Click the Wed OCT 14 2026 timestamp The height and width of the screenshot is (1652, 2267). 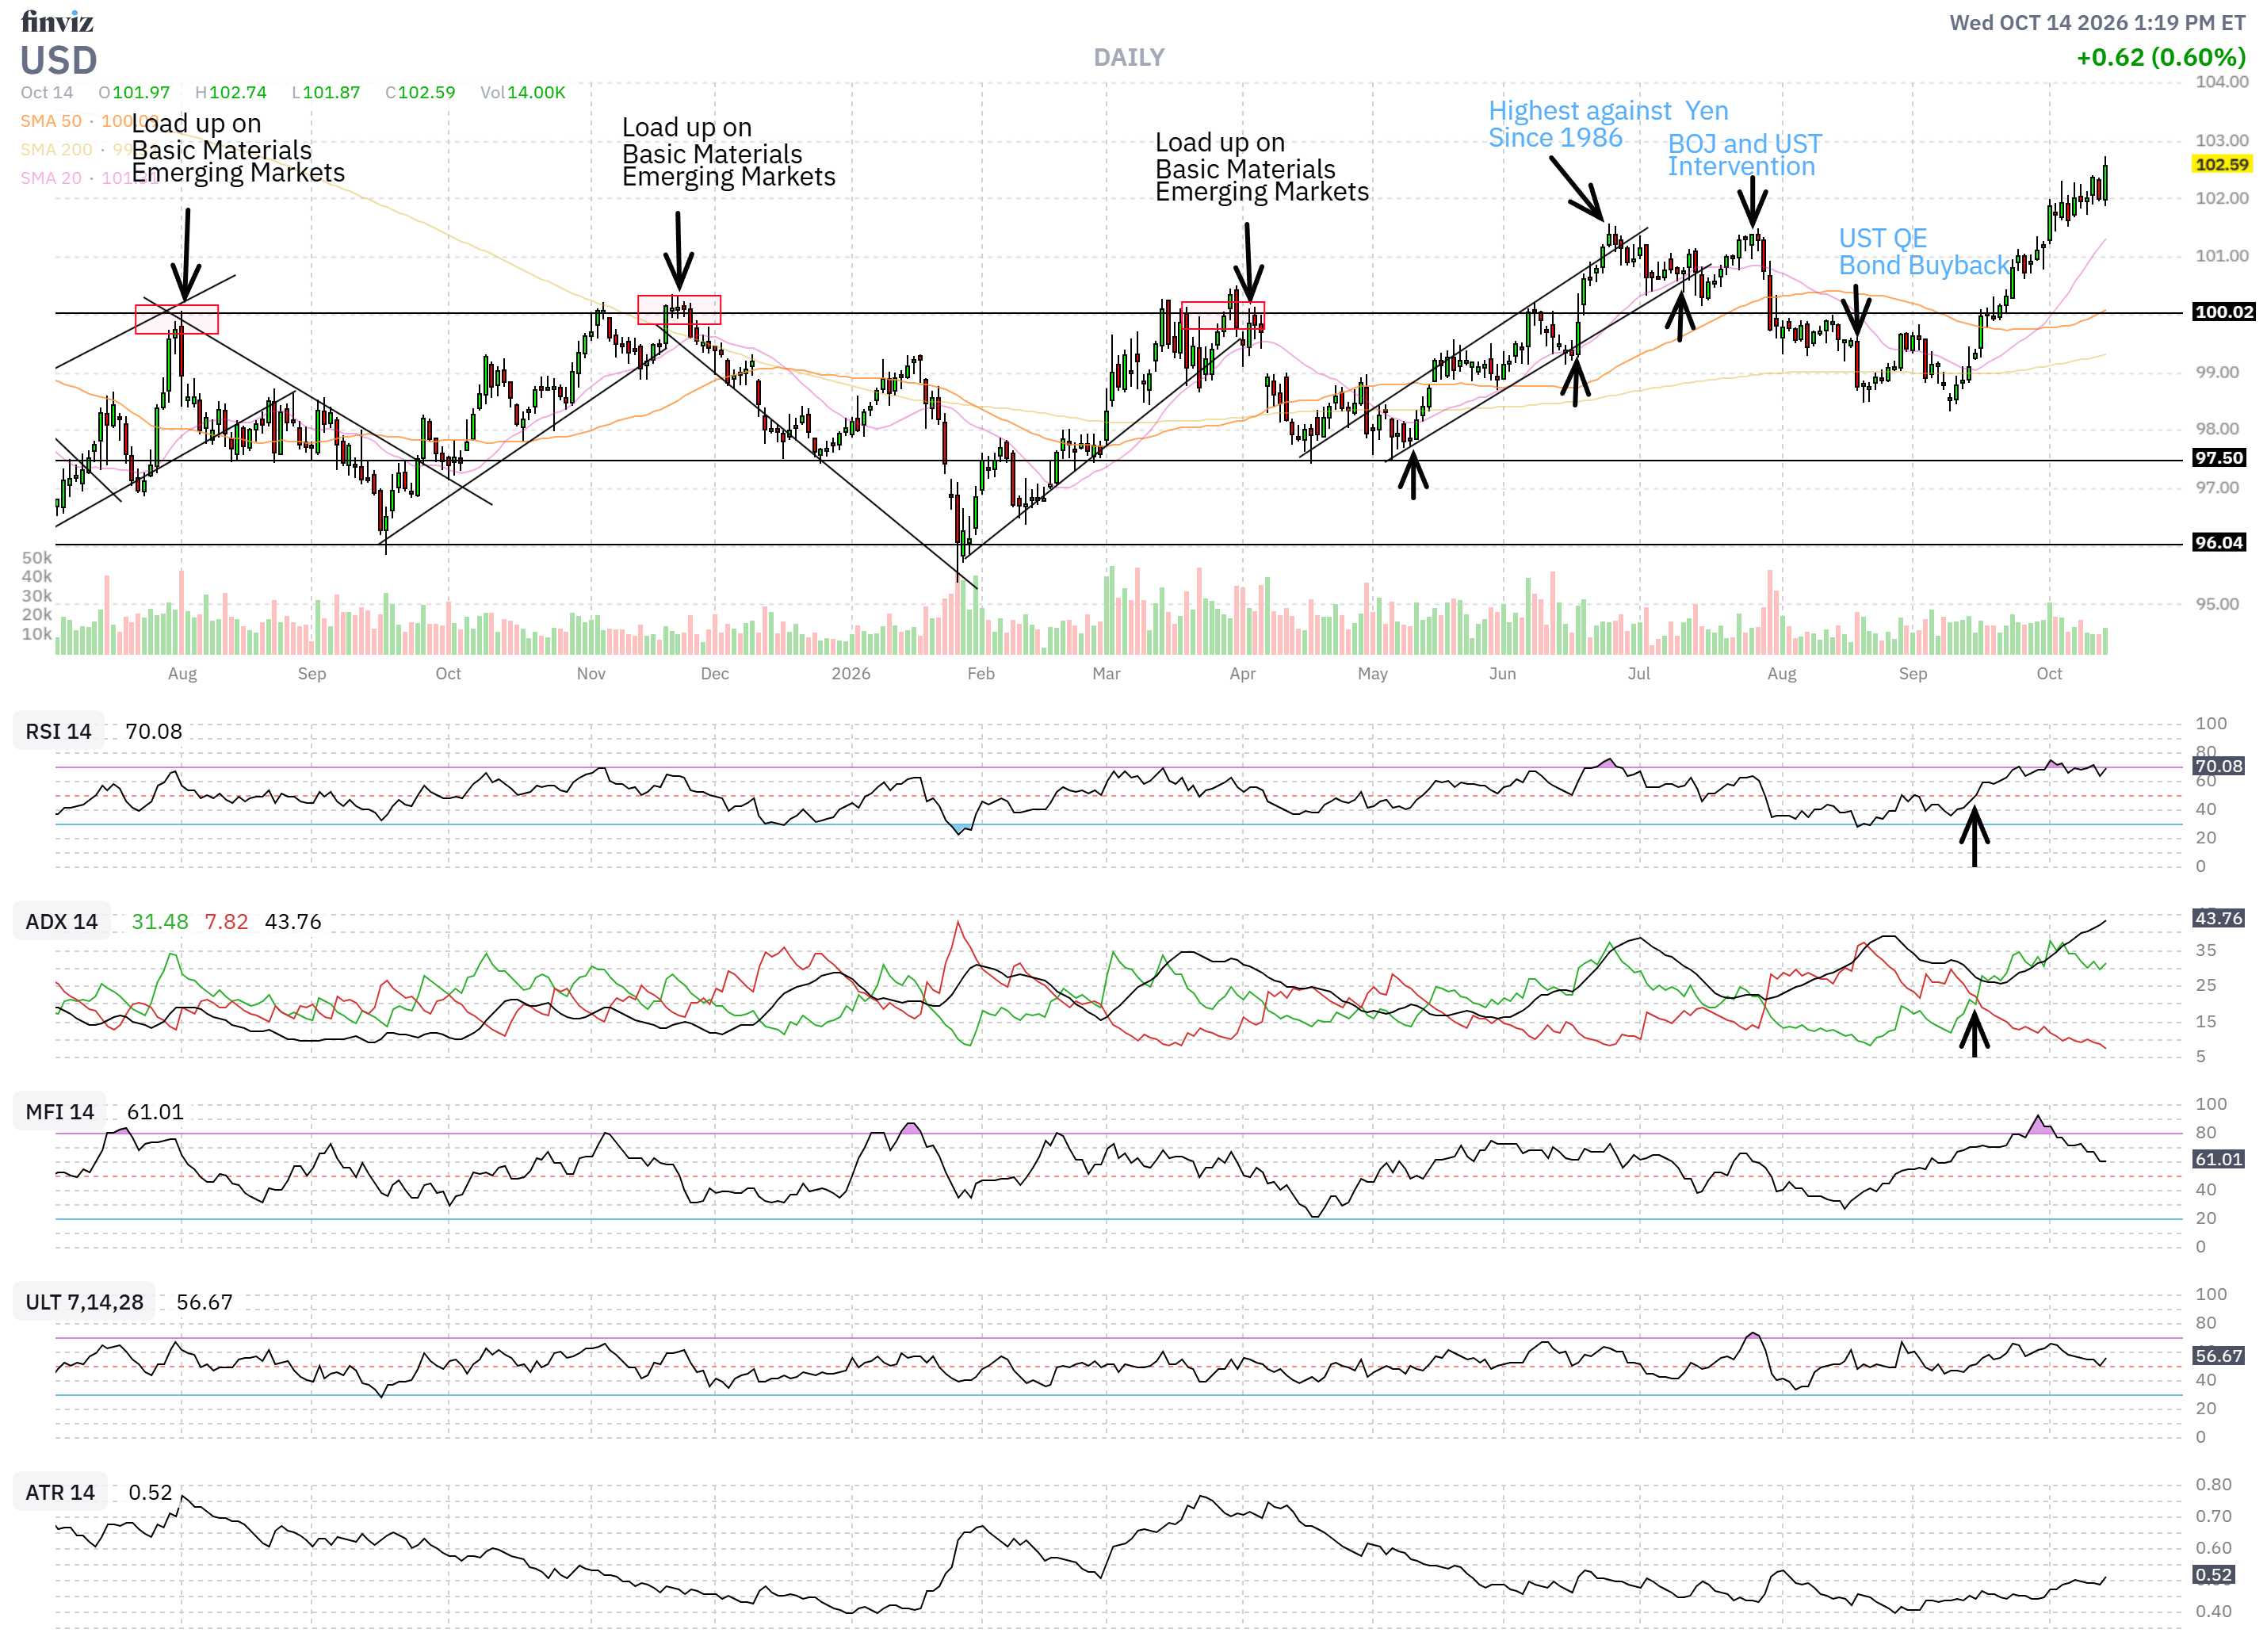pos(2097,23)
